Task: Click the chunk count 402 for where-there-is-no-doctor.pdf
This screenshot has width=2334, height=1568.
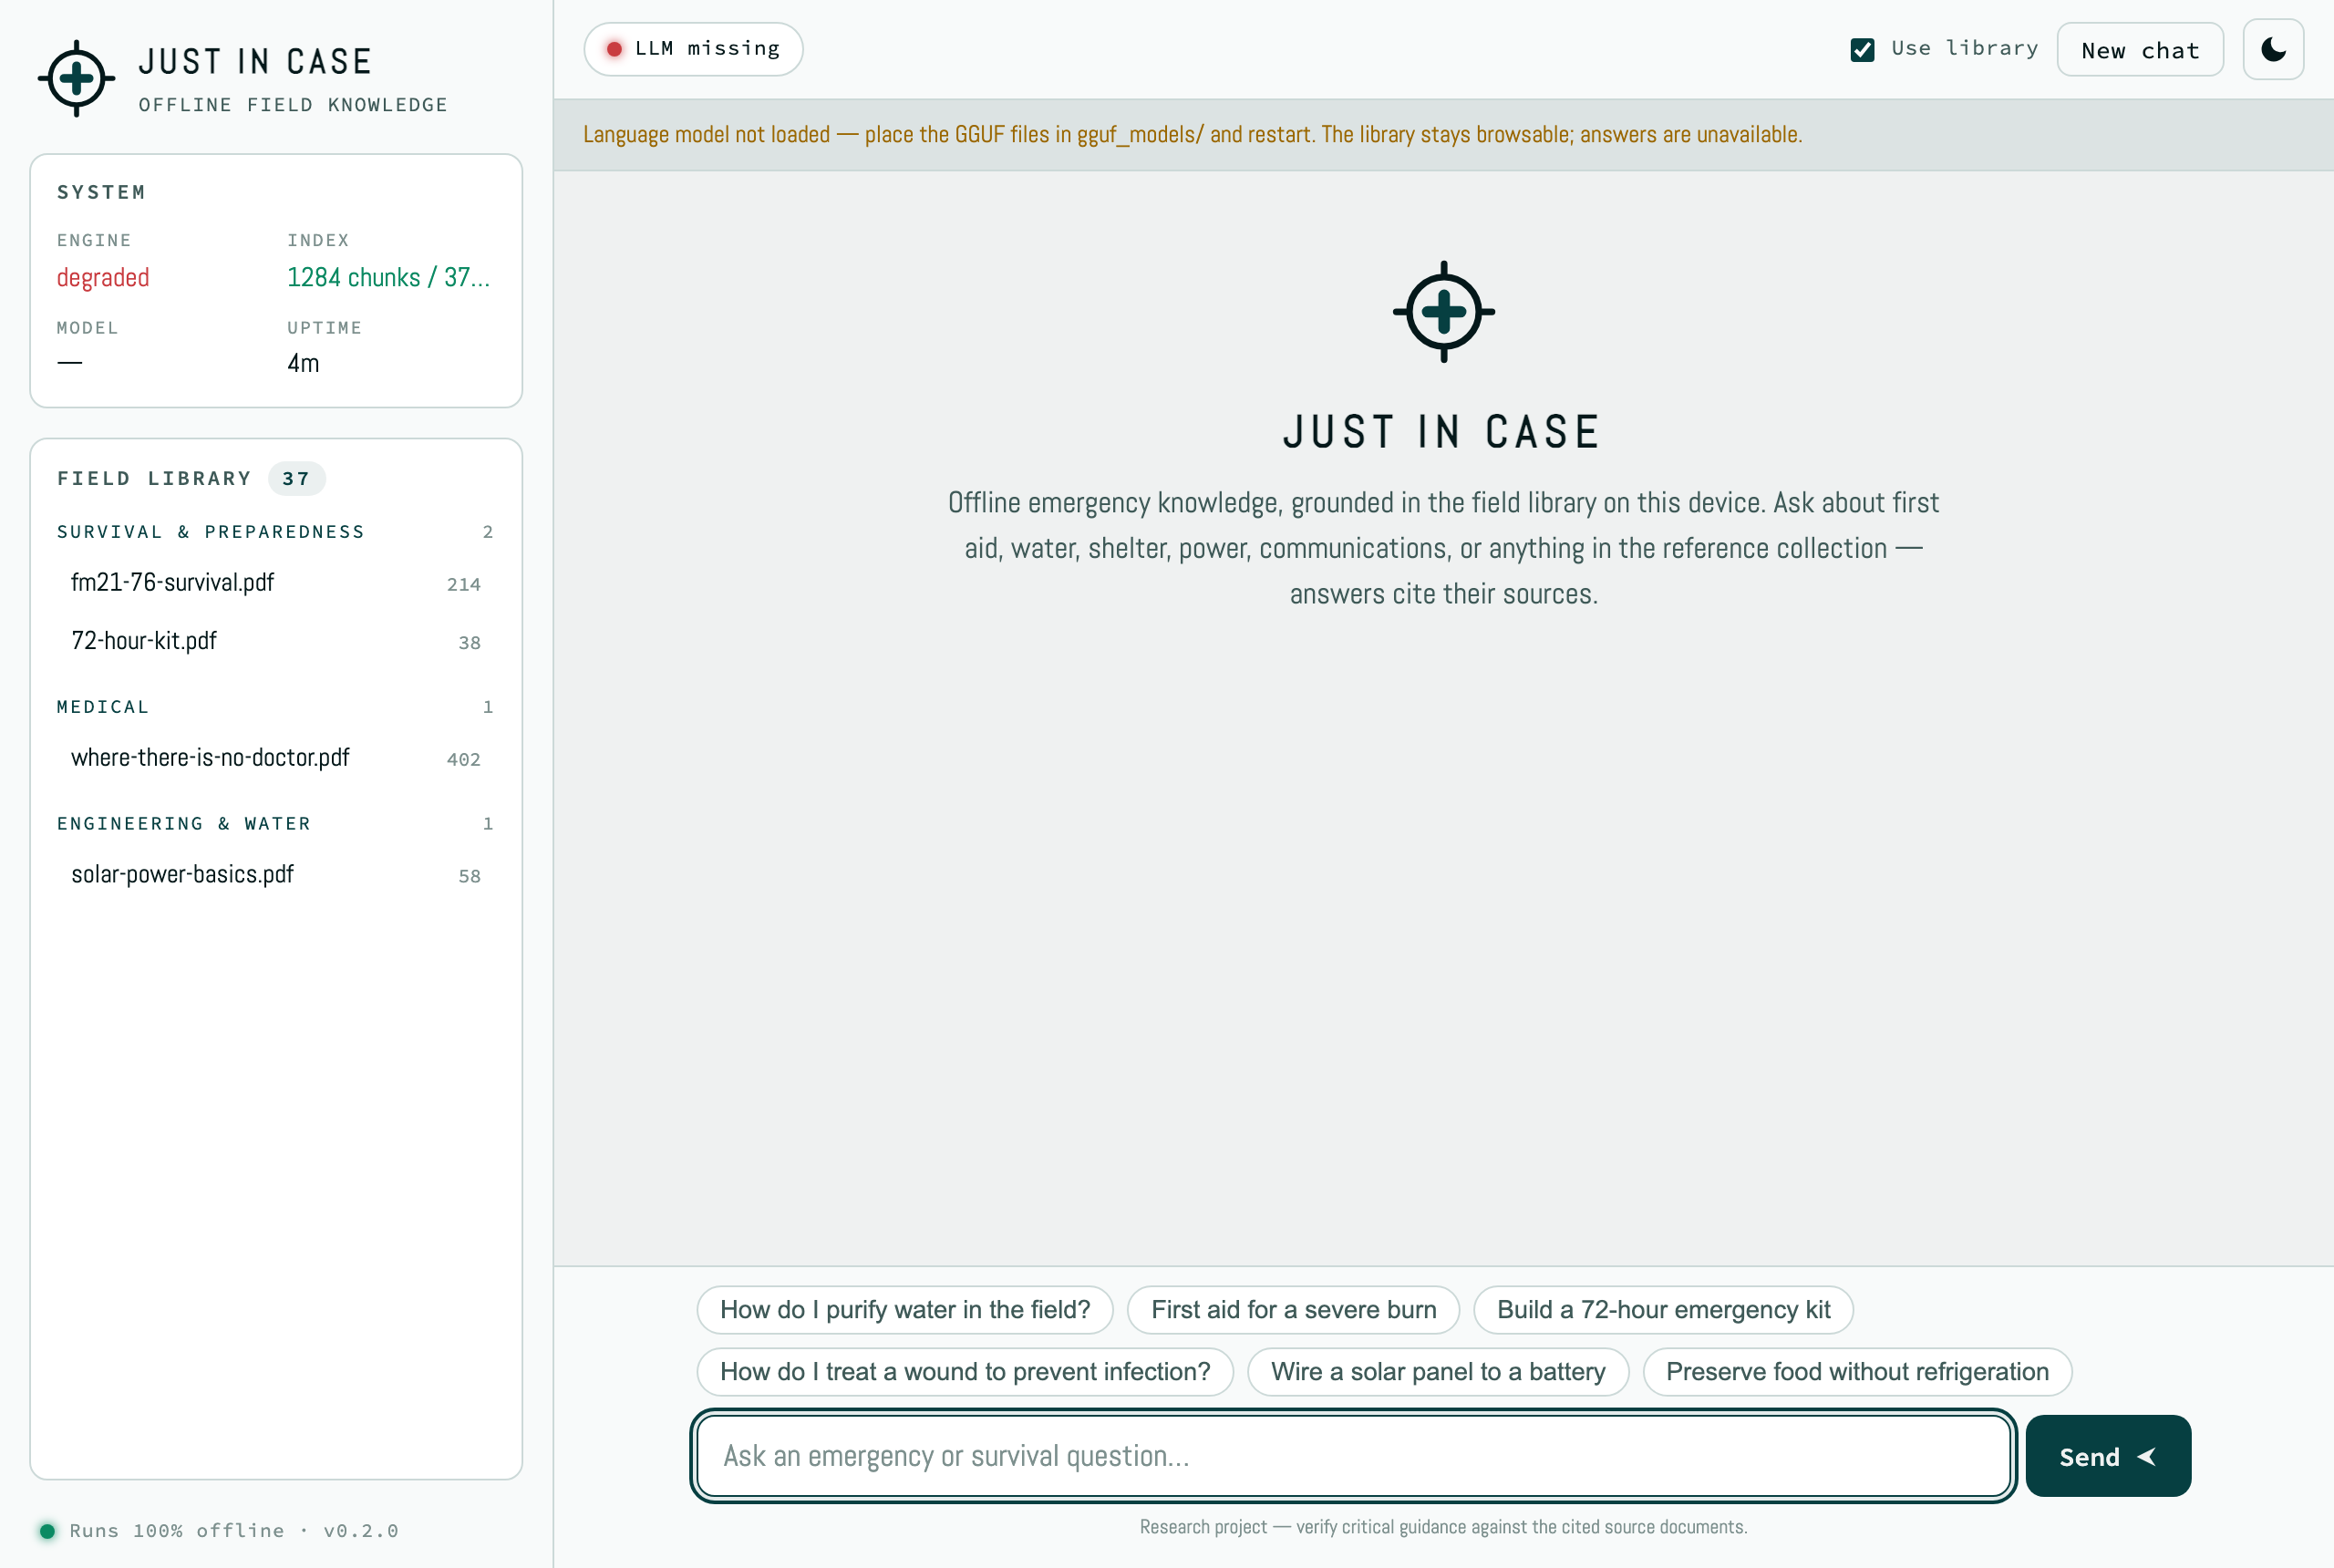Action: (464, 760)
